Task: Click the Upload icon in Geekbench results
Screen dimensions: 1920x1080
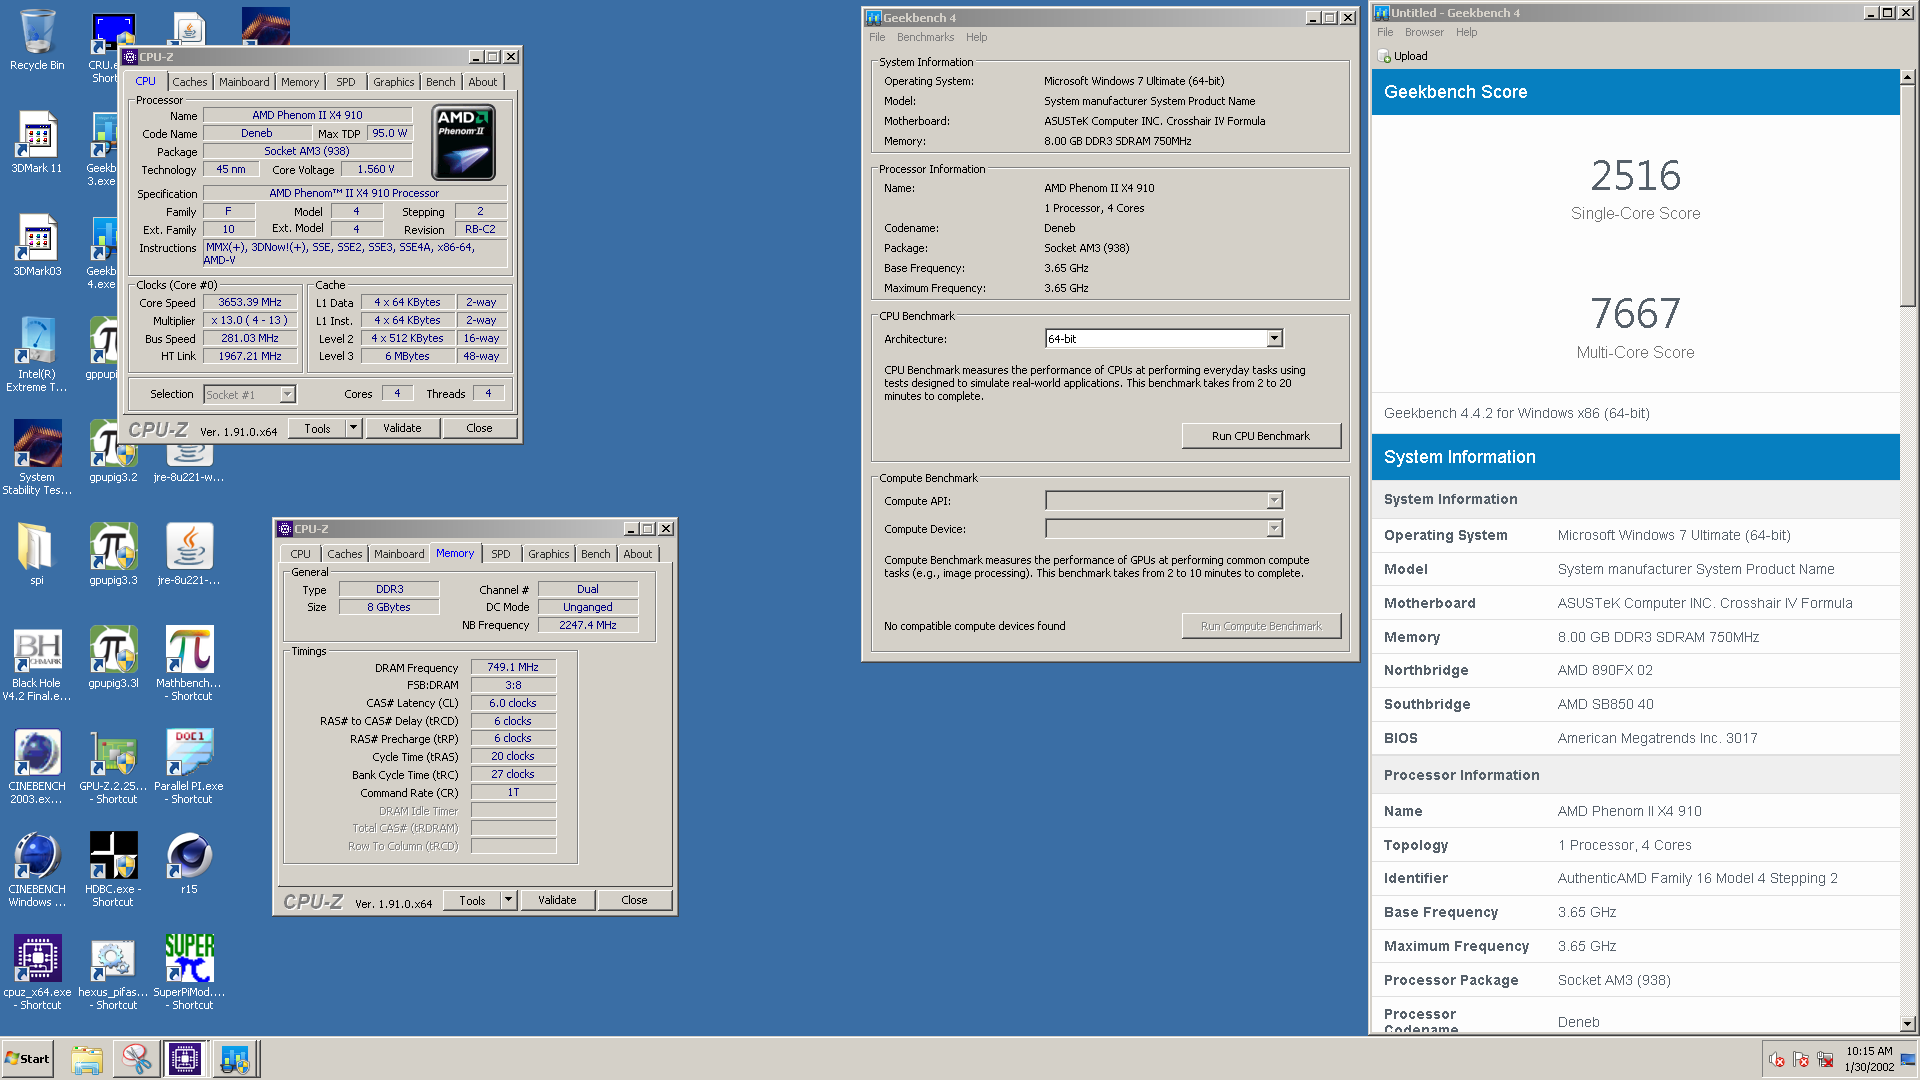Action: tap(1384, 56)
